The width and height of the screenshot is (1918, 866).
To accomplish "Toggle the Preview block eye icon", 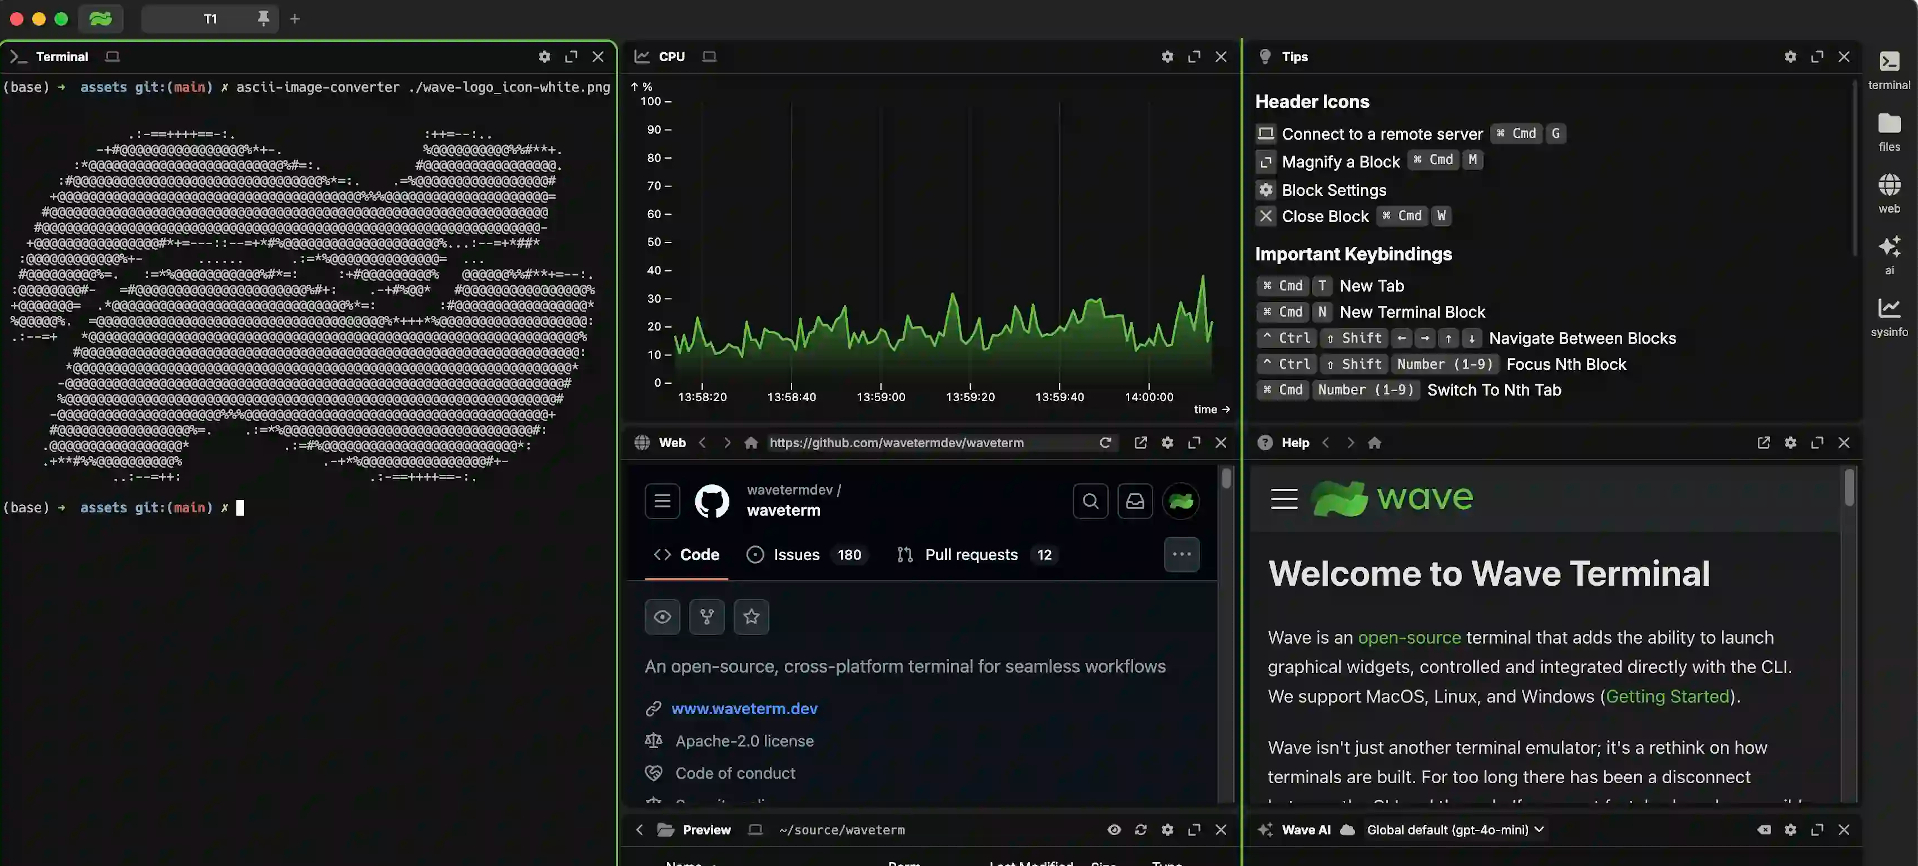I will click(1113, 830).
